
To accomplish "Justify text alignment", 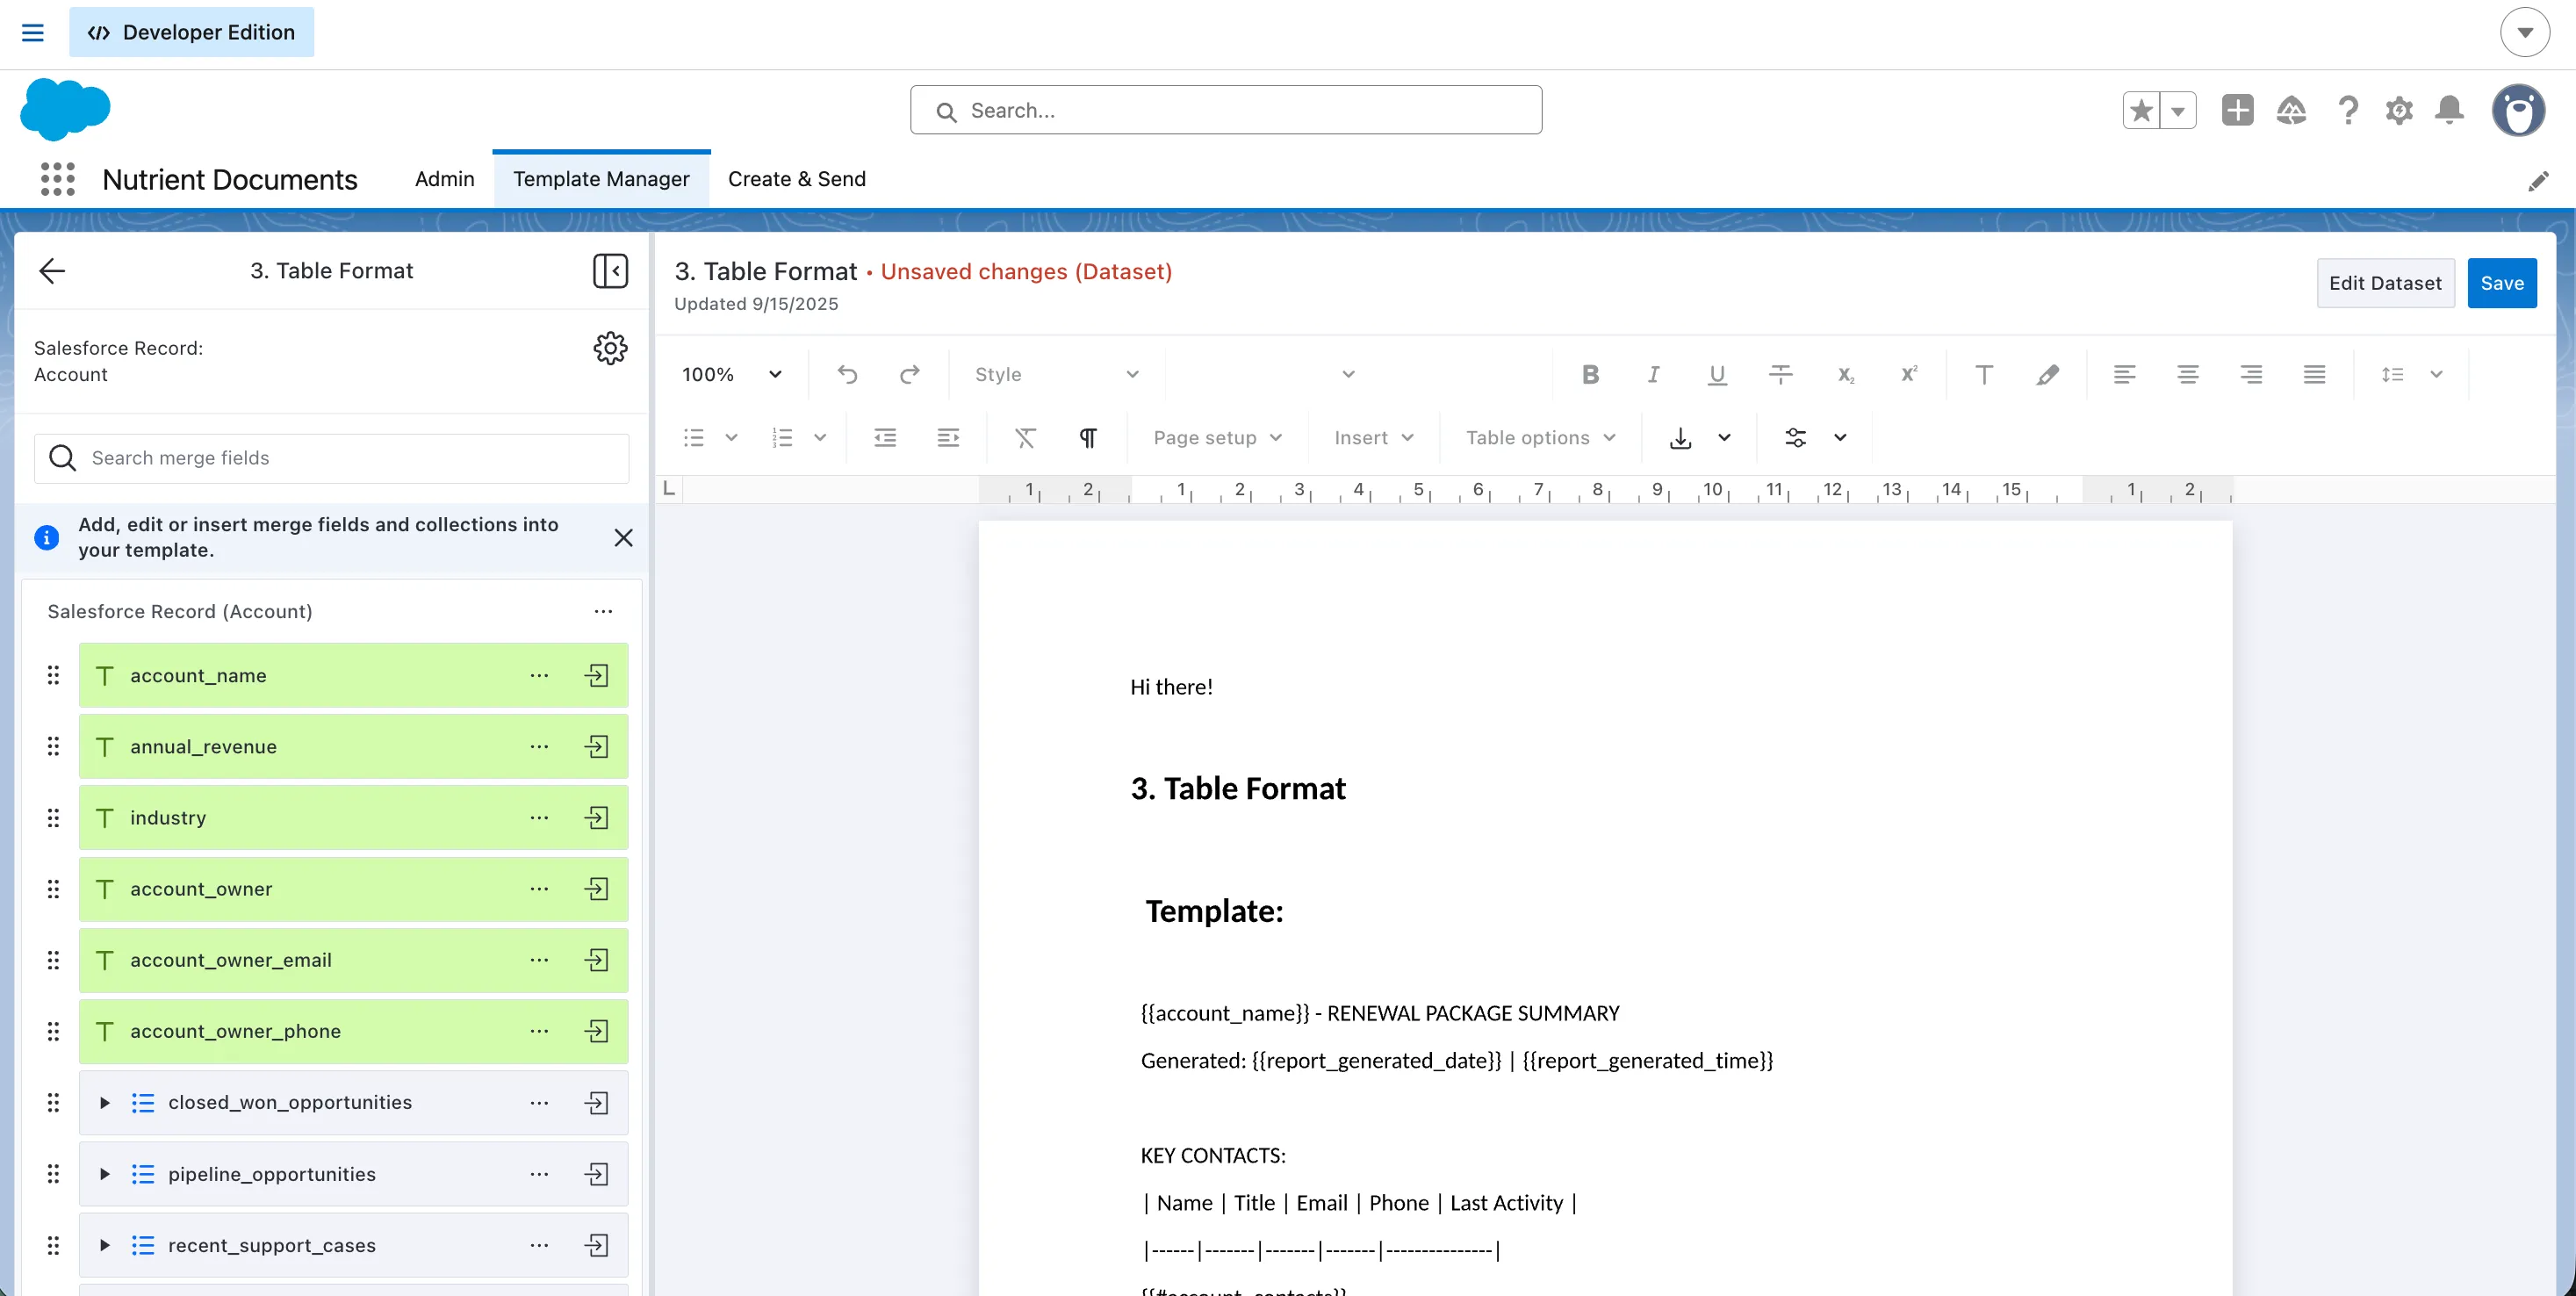I will tap(2314, 374).
